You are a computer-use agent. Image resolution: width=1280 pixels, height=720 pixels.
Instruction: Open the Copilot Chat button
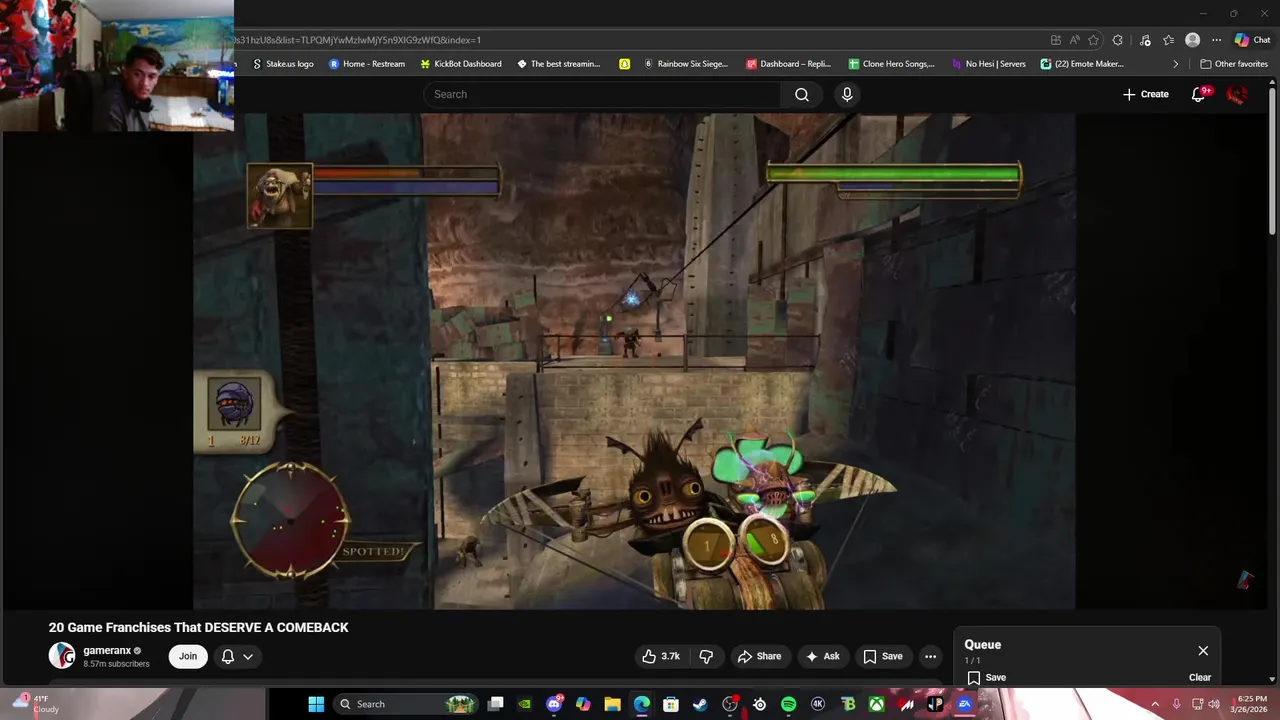pos(1252,40)
